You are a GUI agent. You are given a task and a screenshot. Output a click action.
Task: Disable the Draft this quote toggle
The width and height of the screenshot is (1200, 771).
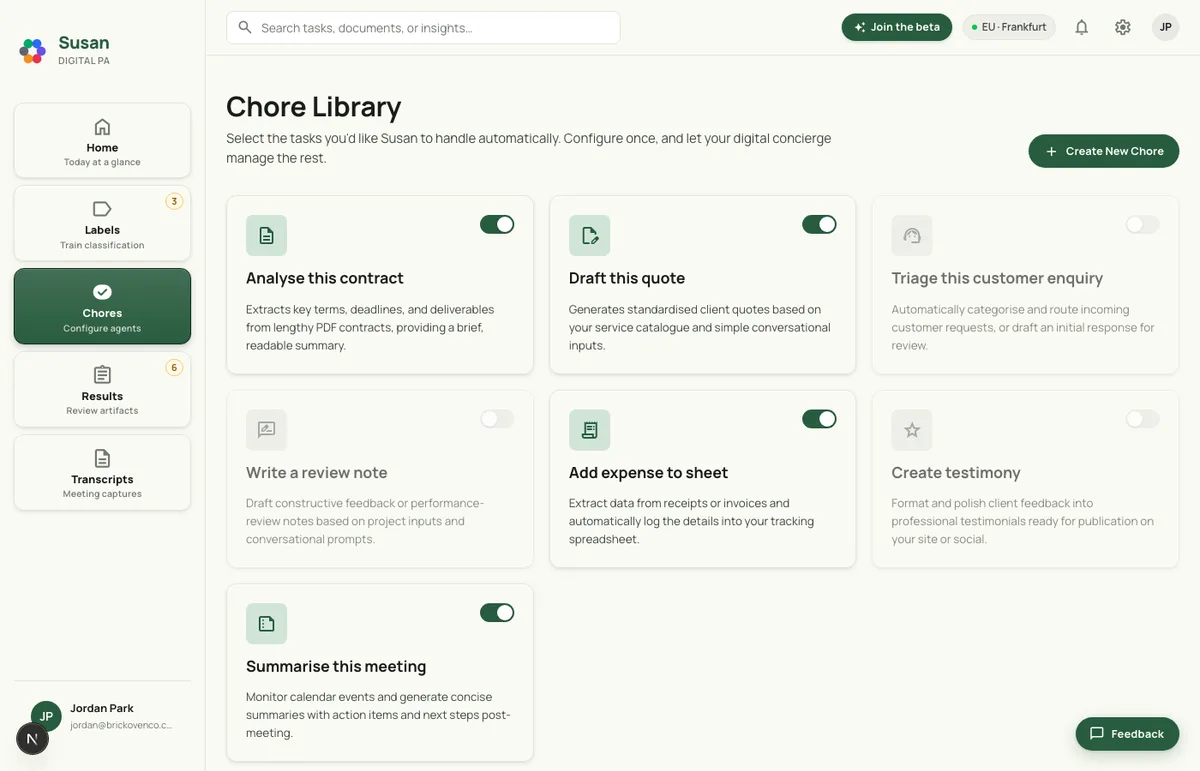[819, 225]
